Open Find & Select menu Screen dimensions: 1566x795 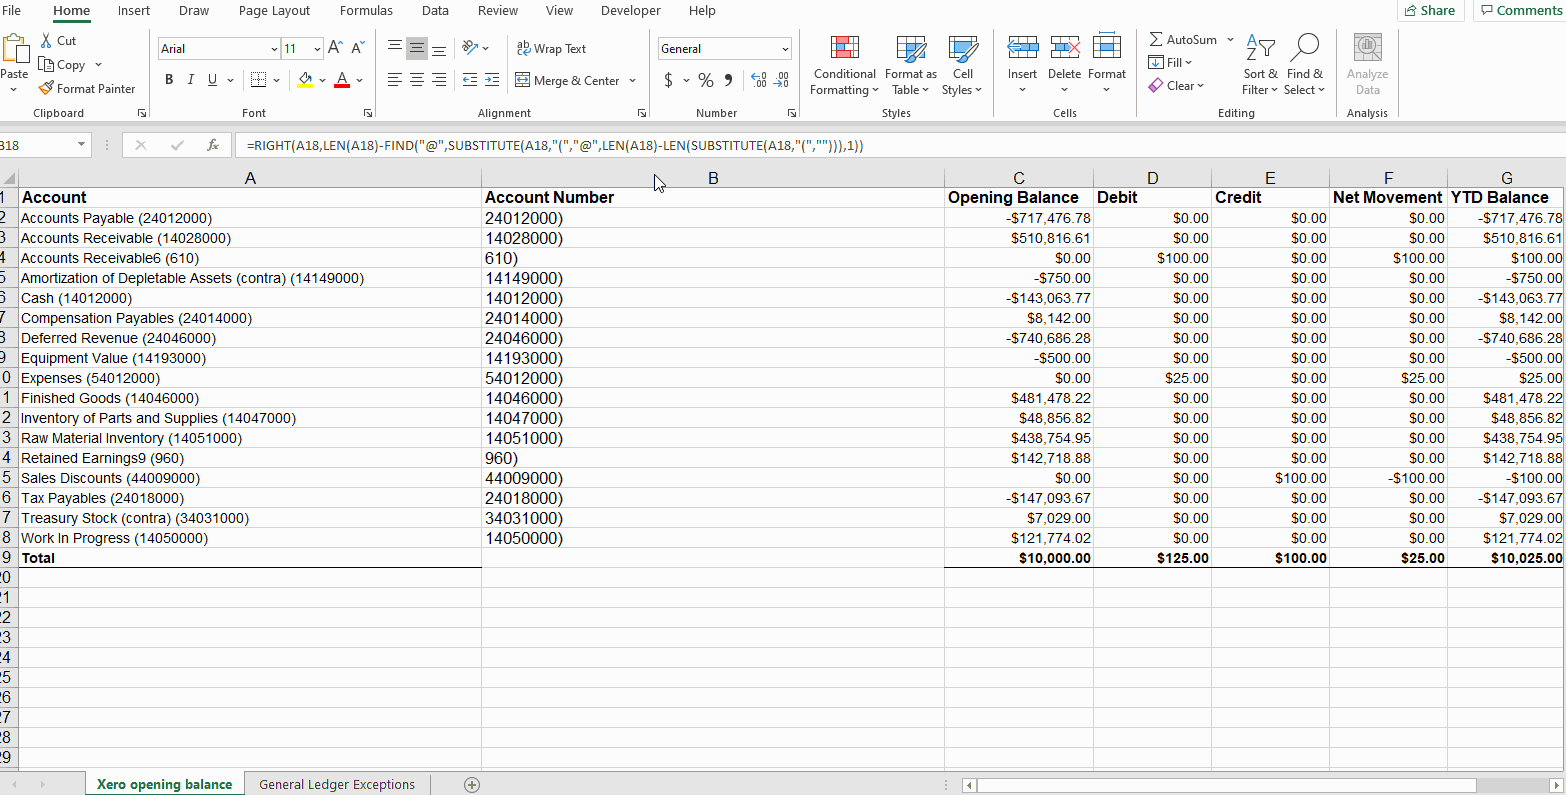click(1305, 65)
